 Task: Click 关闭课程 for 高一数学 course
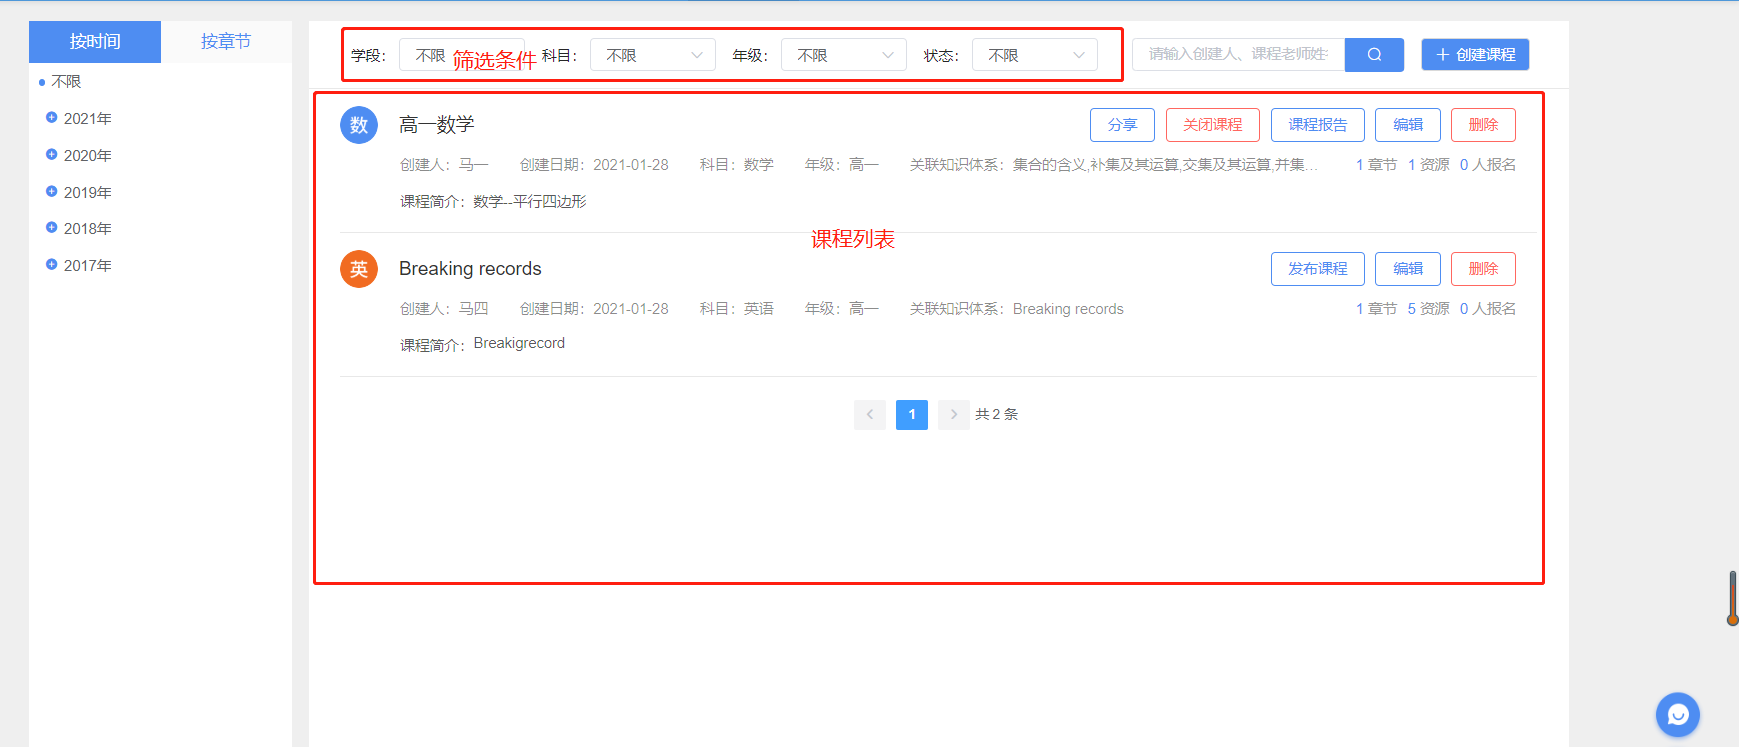[1212, 125]
